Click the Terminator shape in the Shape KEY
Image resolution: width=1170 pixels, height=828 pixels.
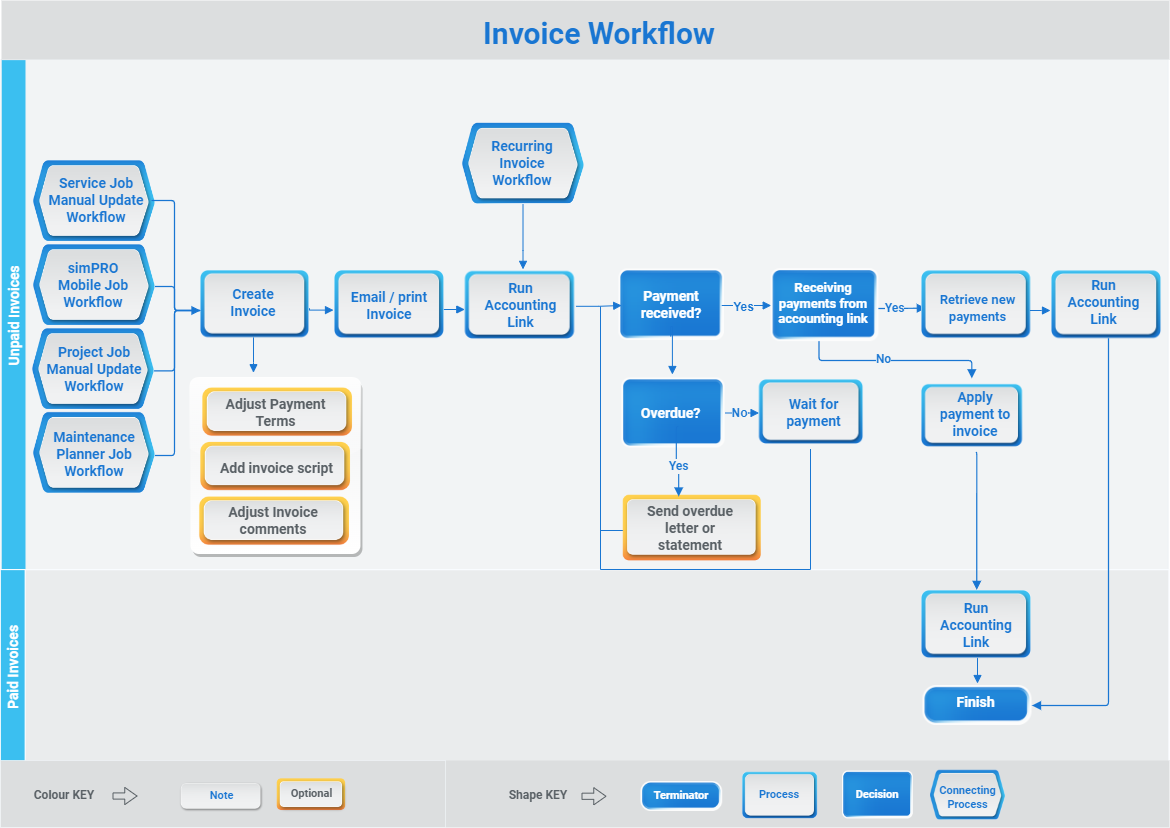coord(681,795)
